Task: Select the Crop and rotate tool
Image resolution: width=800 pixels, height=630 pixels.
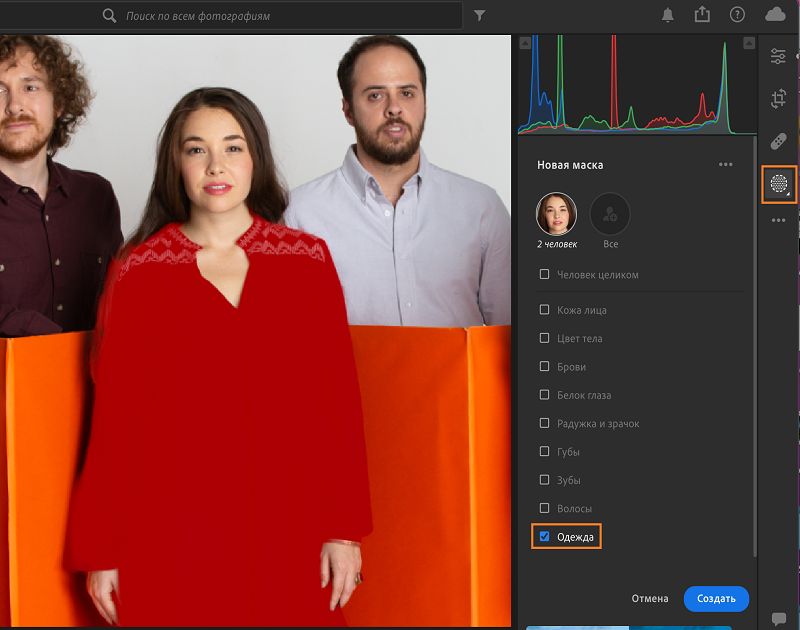Action: pos(779,98)
